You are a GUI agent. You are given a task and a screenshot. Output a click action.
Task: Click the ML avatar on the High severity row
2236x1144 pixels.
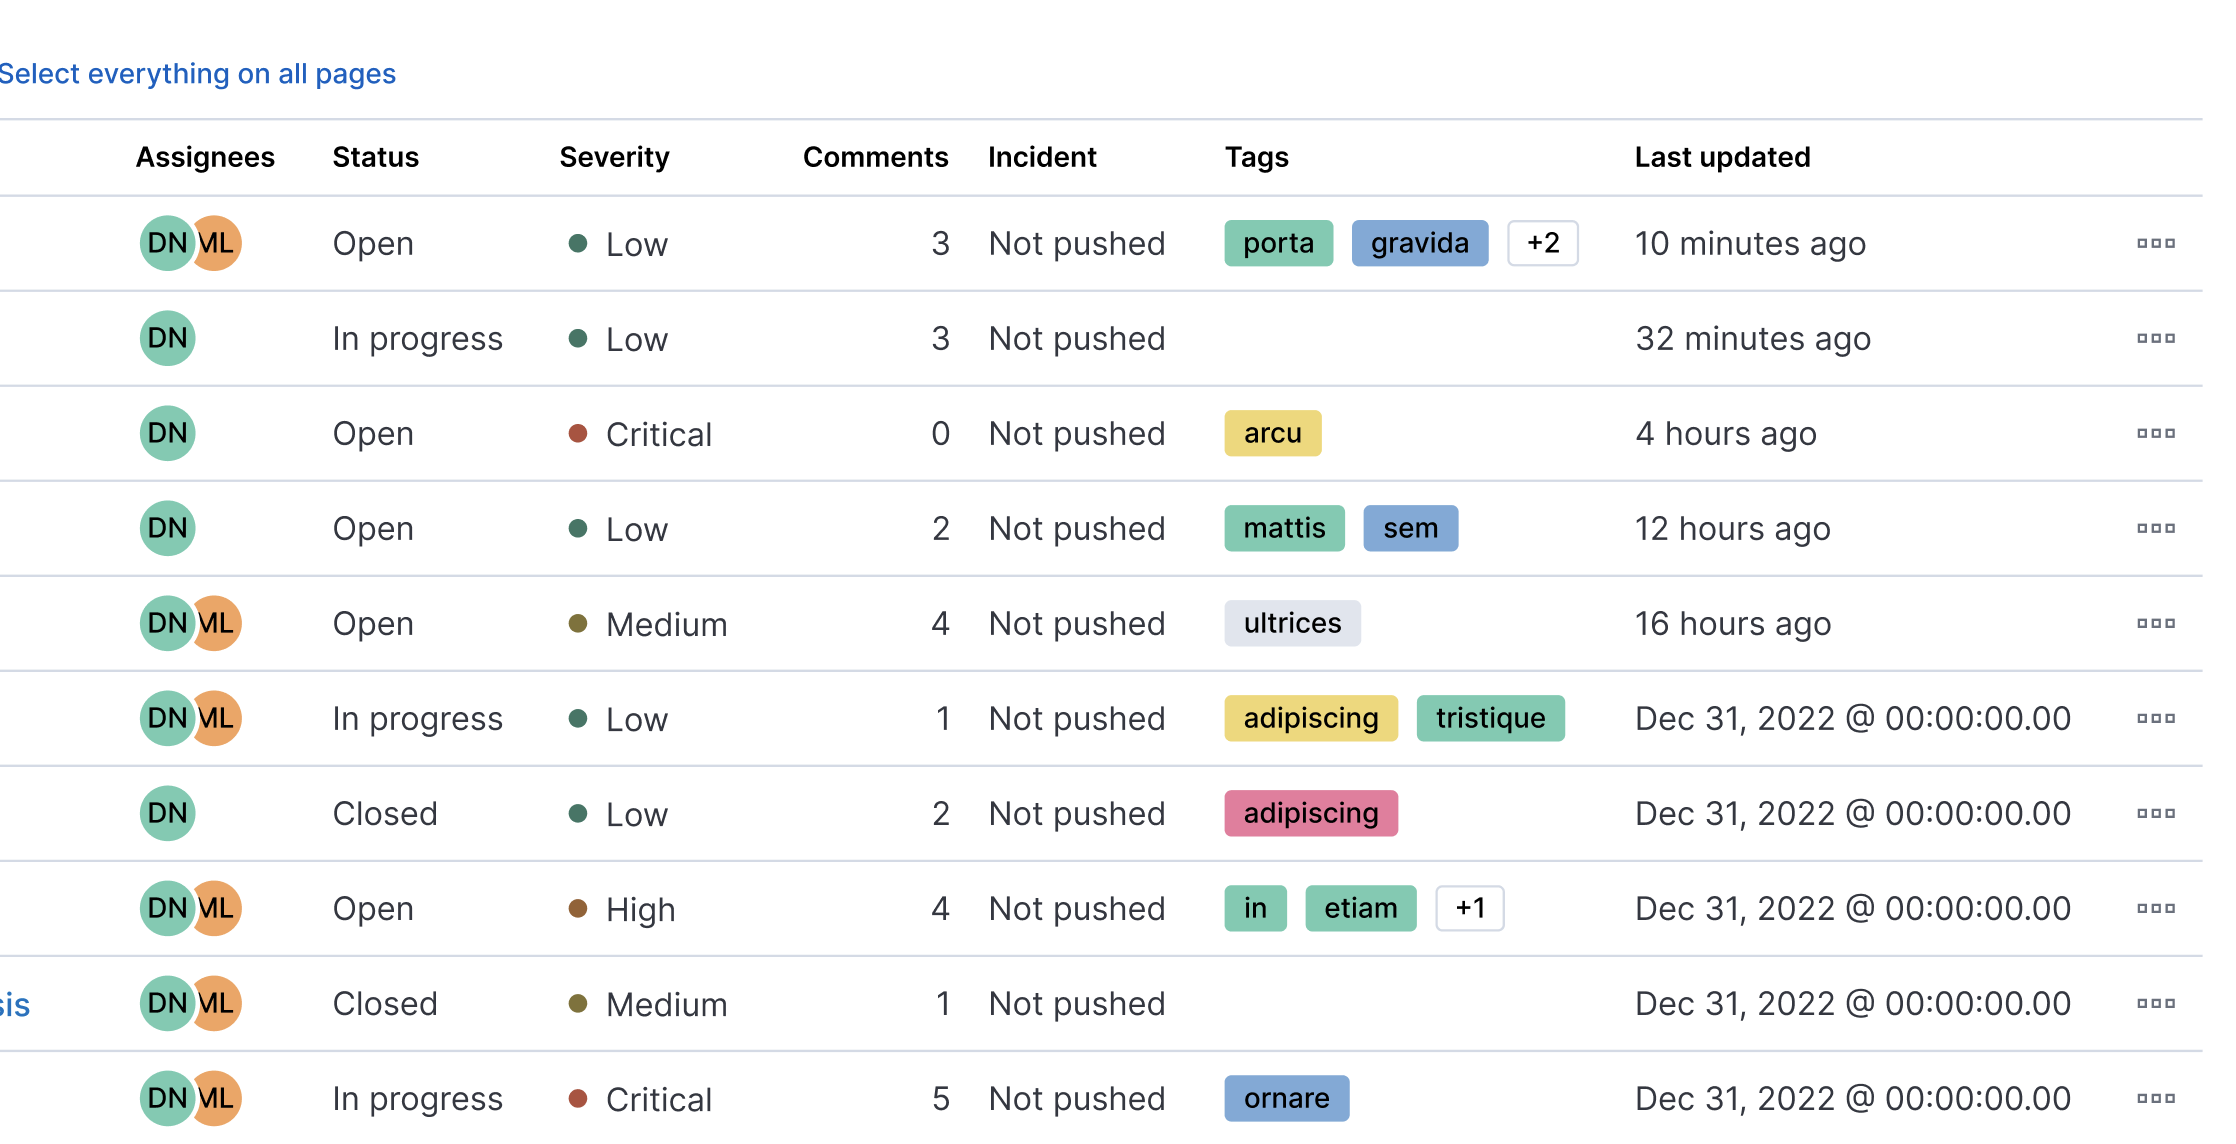tap(216, 908)
